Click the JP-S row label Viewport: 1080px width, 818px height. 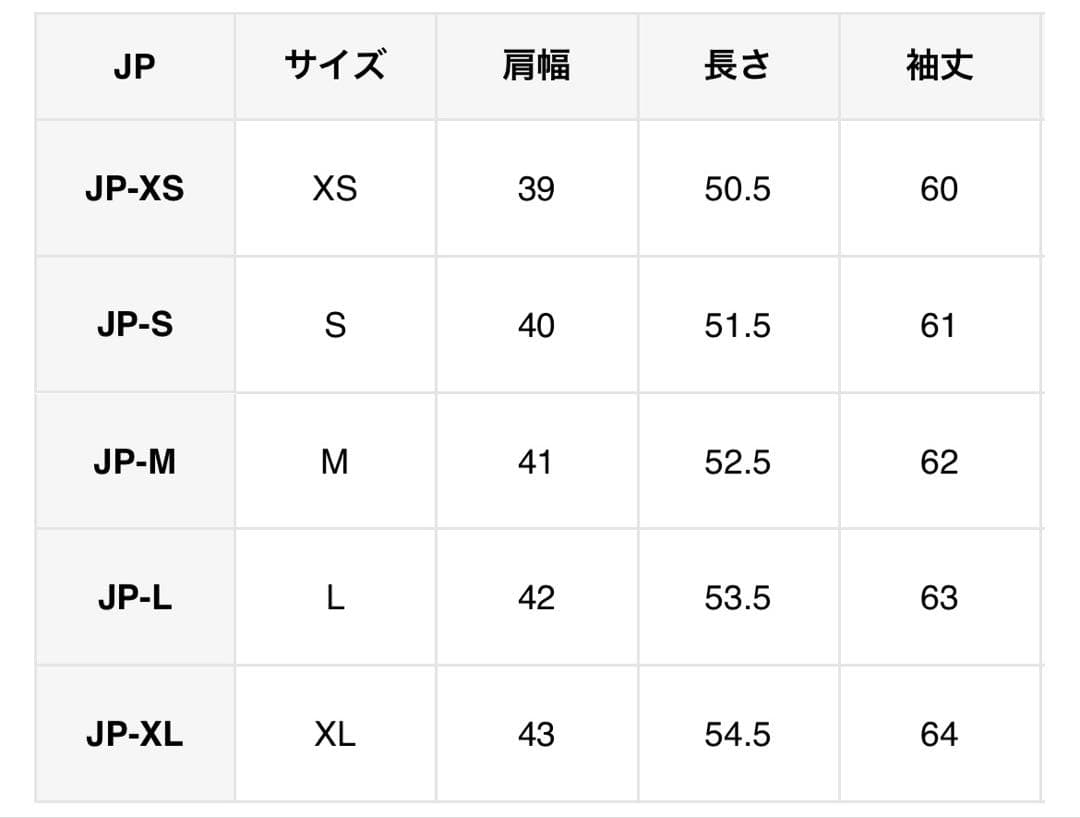[135, 325]
